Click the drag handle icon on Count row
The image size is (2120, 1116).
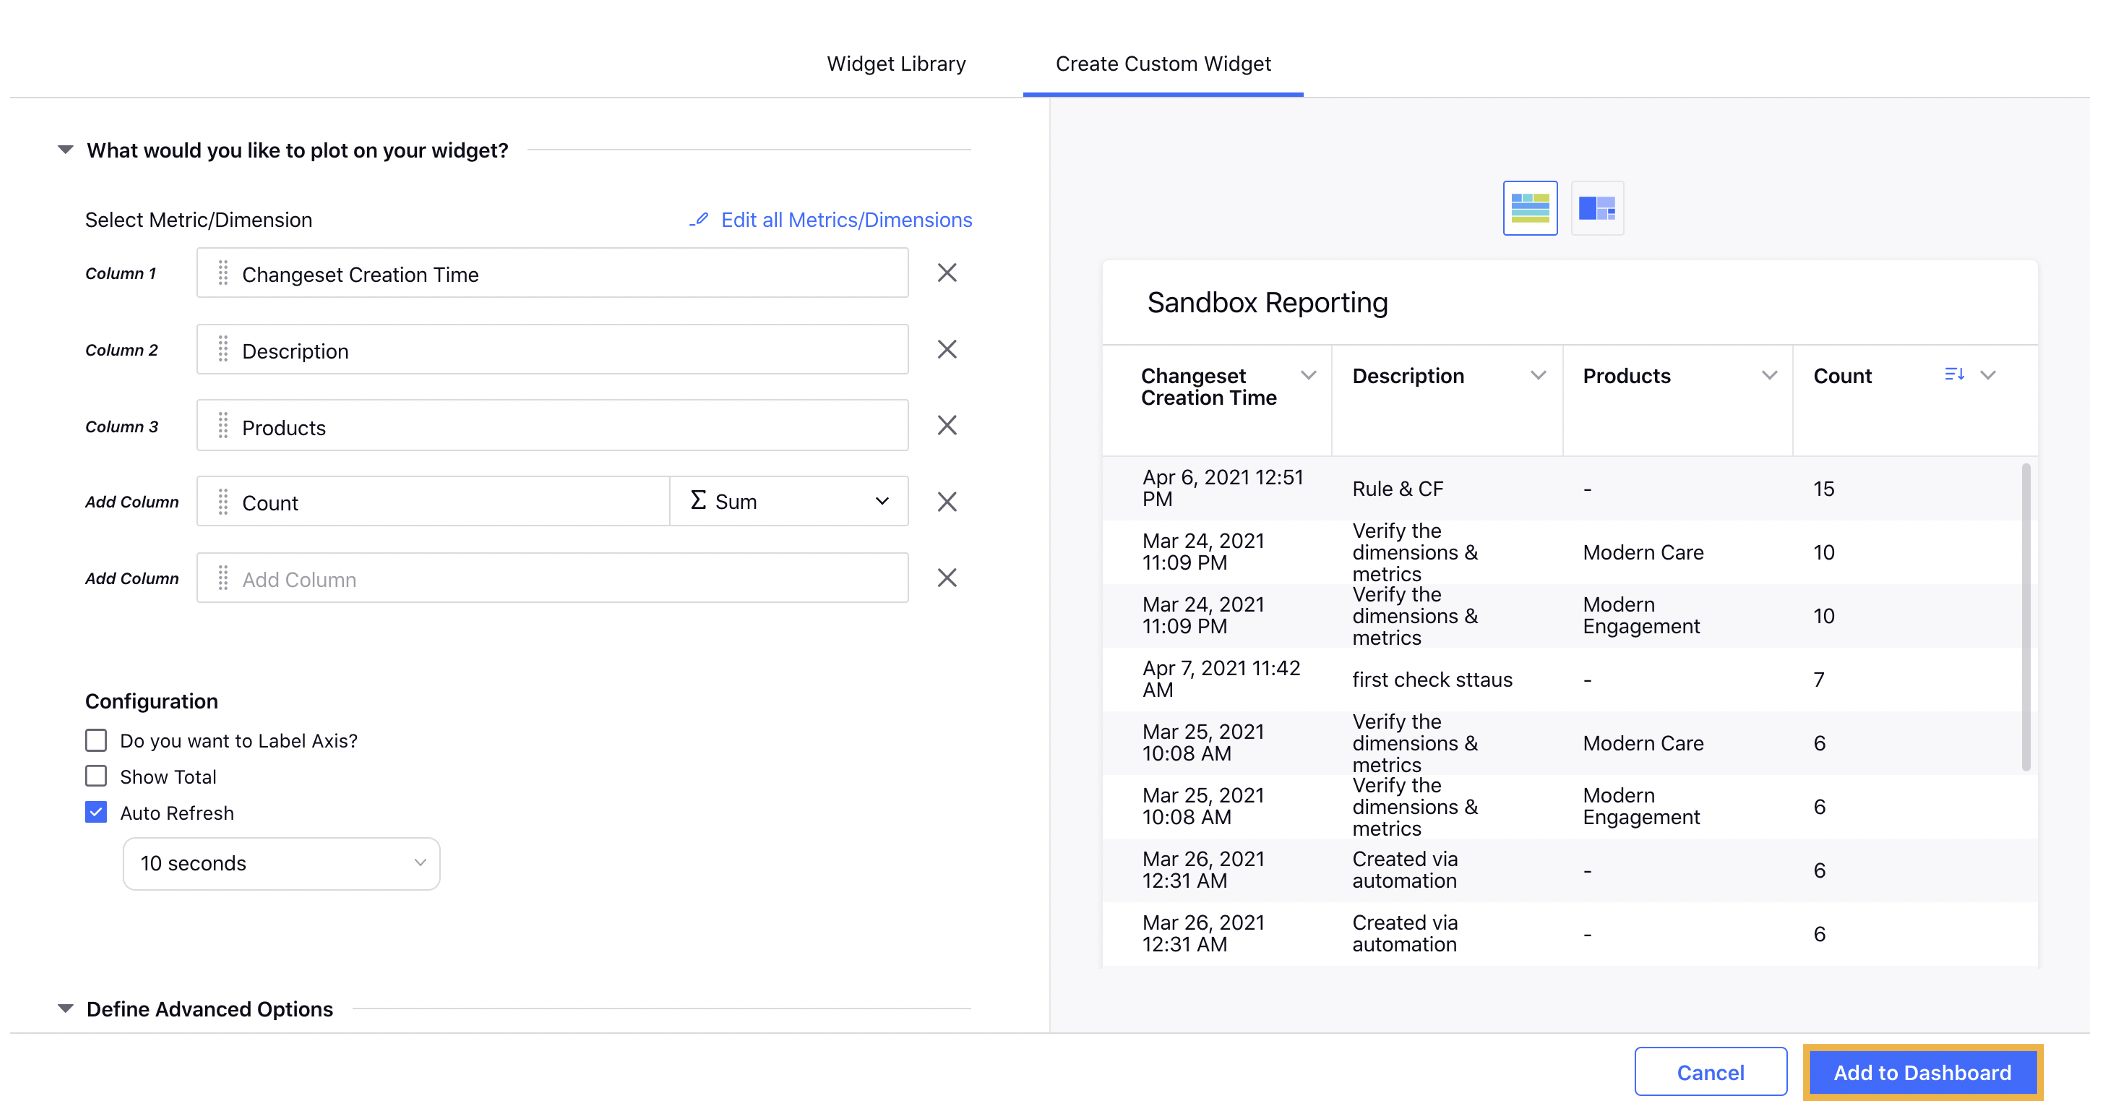(222, 502)
